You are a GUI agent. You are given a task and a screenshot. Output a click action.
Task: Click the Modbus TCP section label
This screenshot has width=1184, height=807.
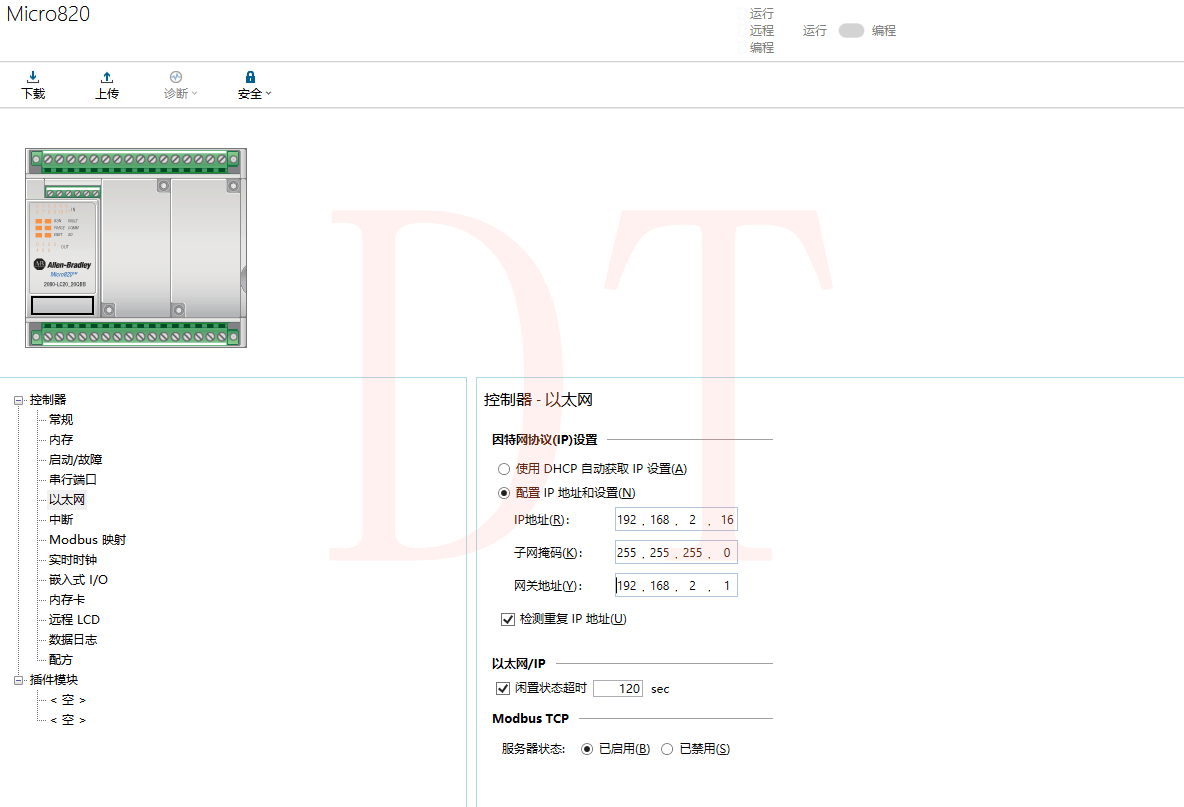click(530, 719)
